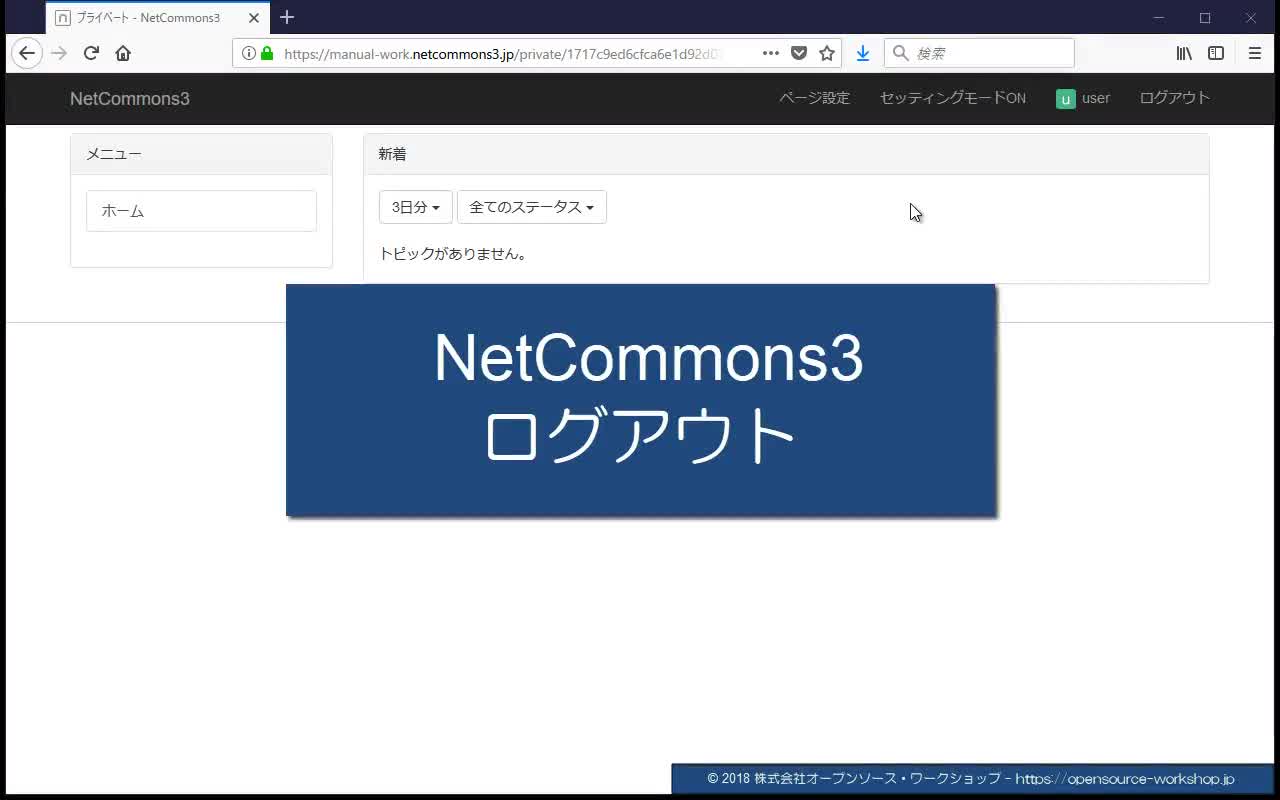Open a new tab with plus button

point(287,17)
